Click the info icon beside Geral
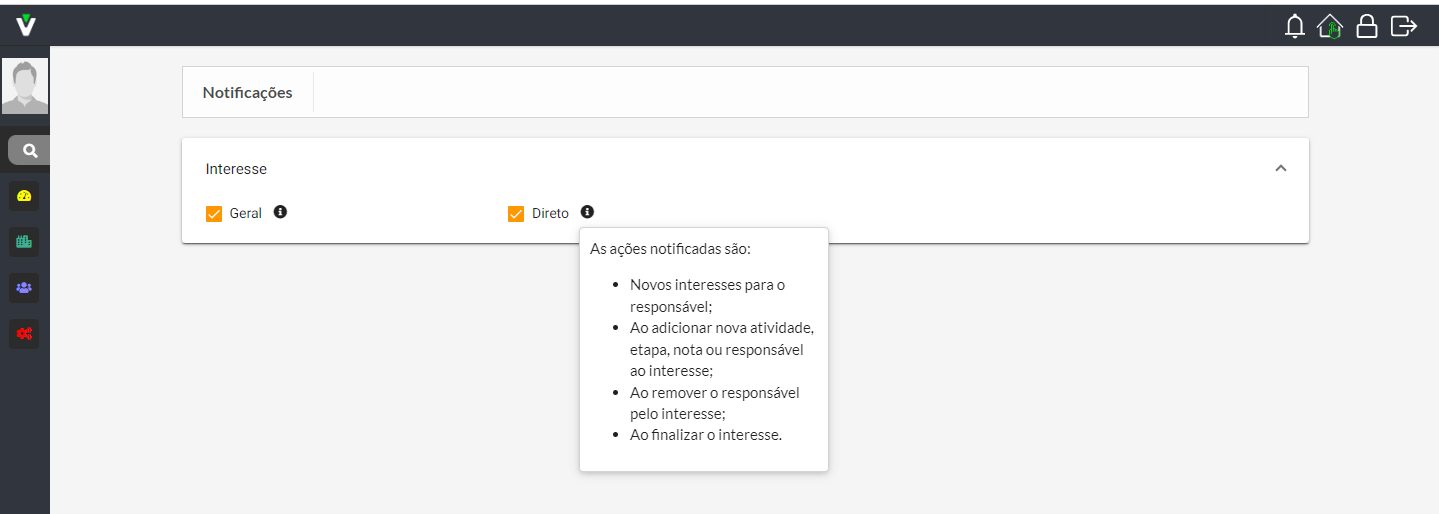The height and width of the screenshot is (514, 1439). coord(280,212)
